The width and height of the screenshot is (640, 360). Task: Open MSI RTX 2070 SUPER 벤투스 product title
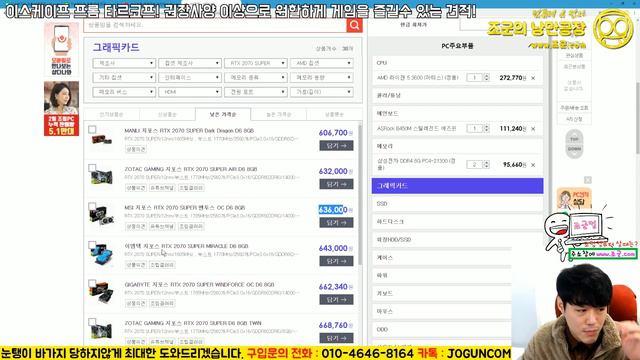(x=185, y=207)
